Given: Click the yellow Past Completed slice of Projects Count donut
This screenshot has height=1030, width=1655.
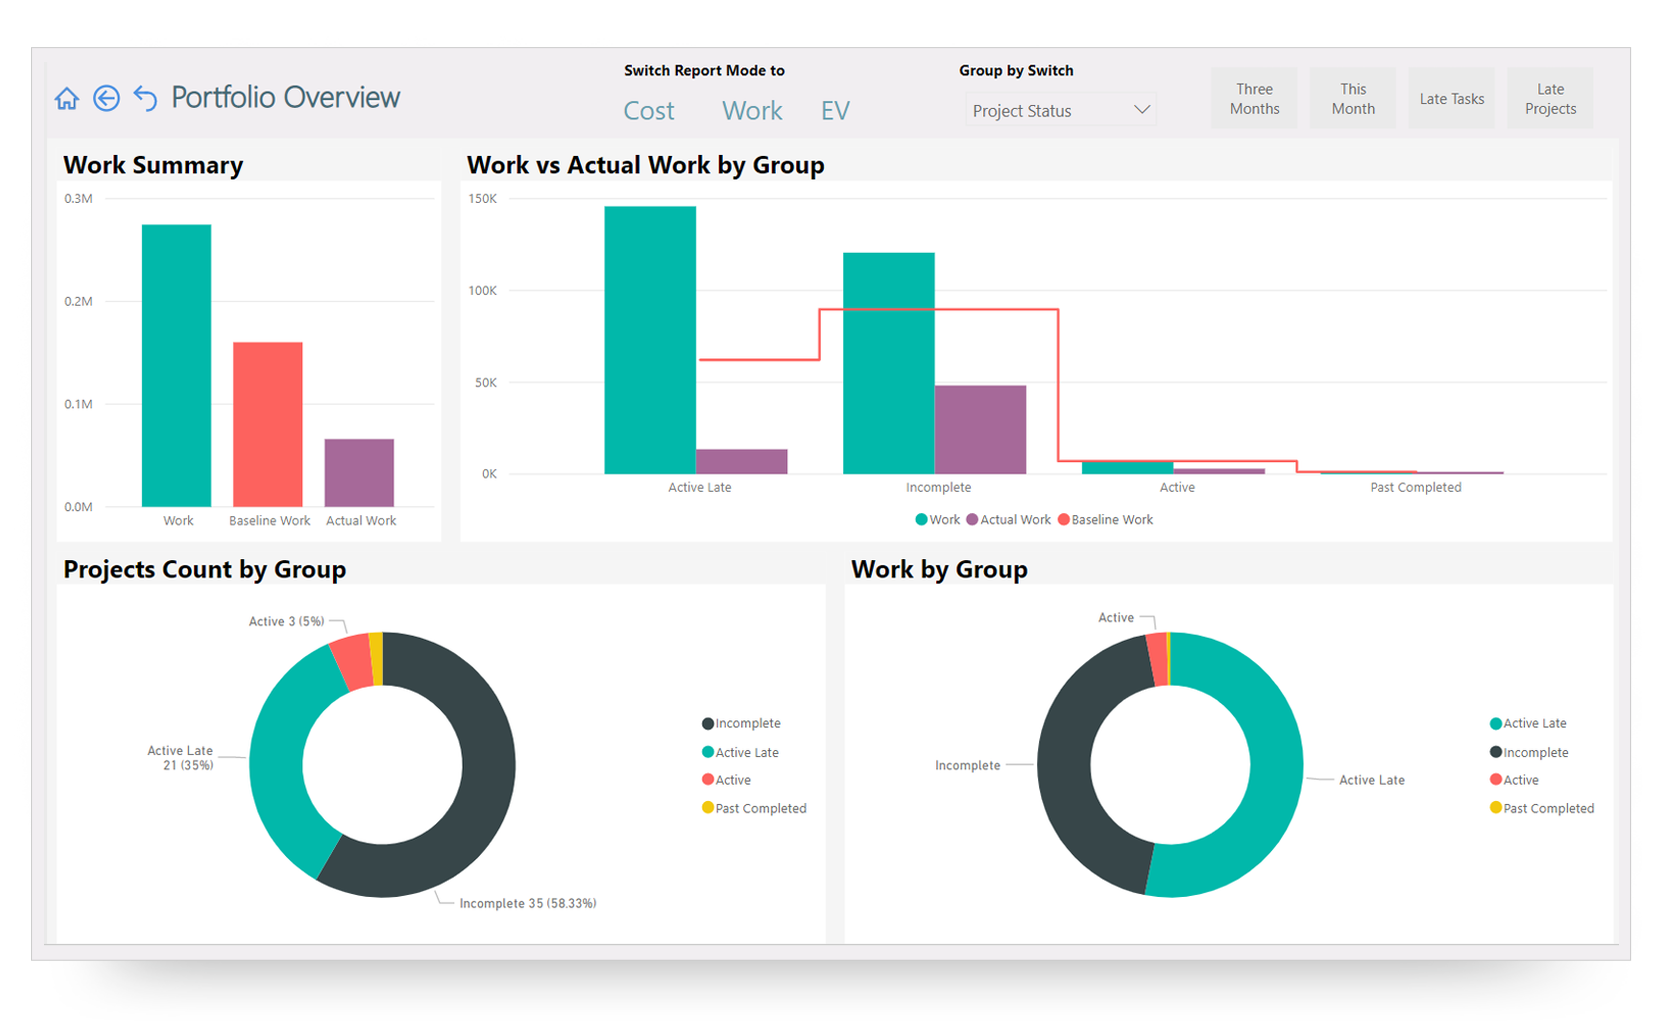Looking at the screenshot, I should pos(377,658).
